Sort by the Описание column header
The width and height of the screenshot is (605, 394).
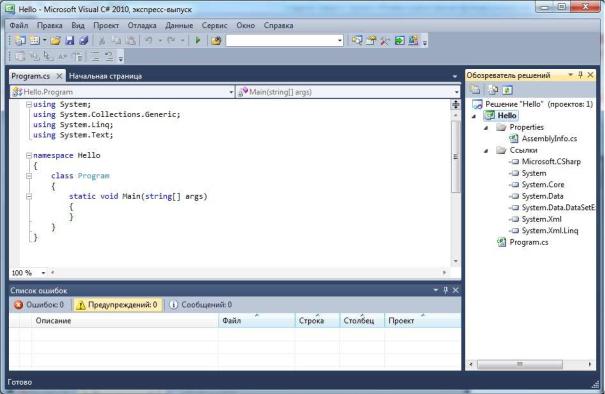pyautogui.click(x=125, y=321)
